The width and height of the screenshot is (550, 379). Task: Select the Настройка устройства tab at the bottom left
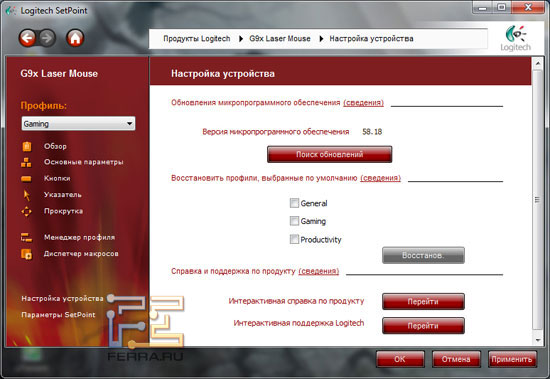click(62, 298)
